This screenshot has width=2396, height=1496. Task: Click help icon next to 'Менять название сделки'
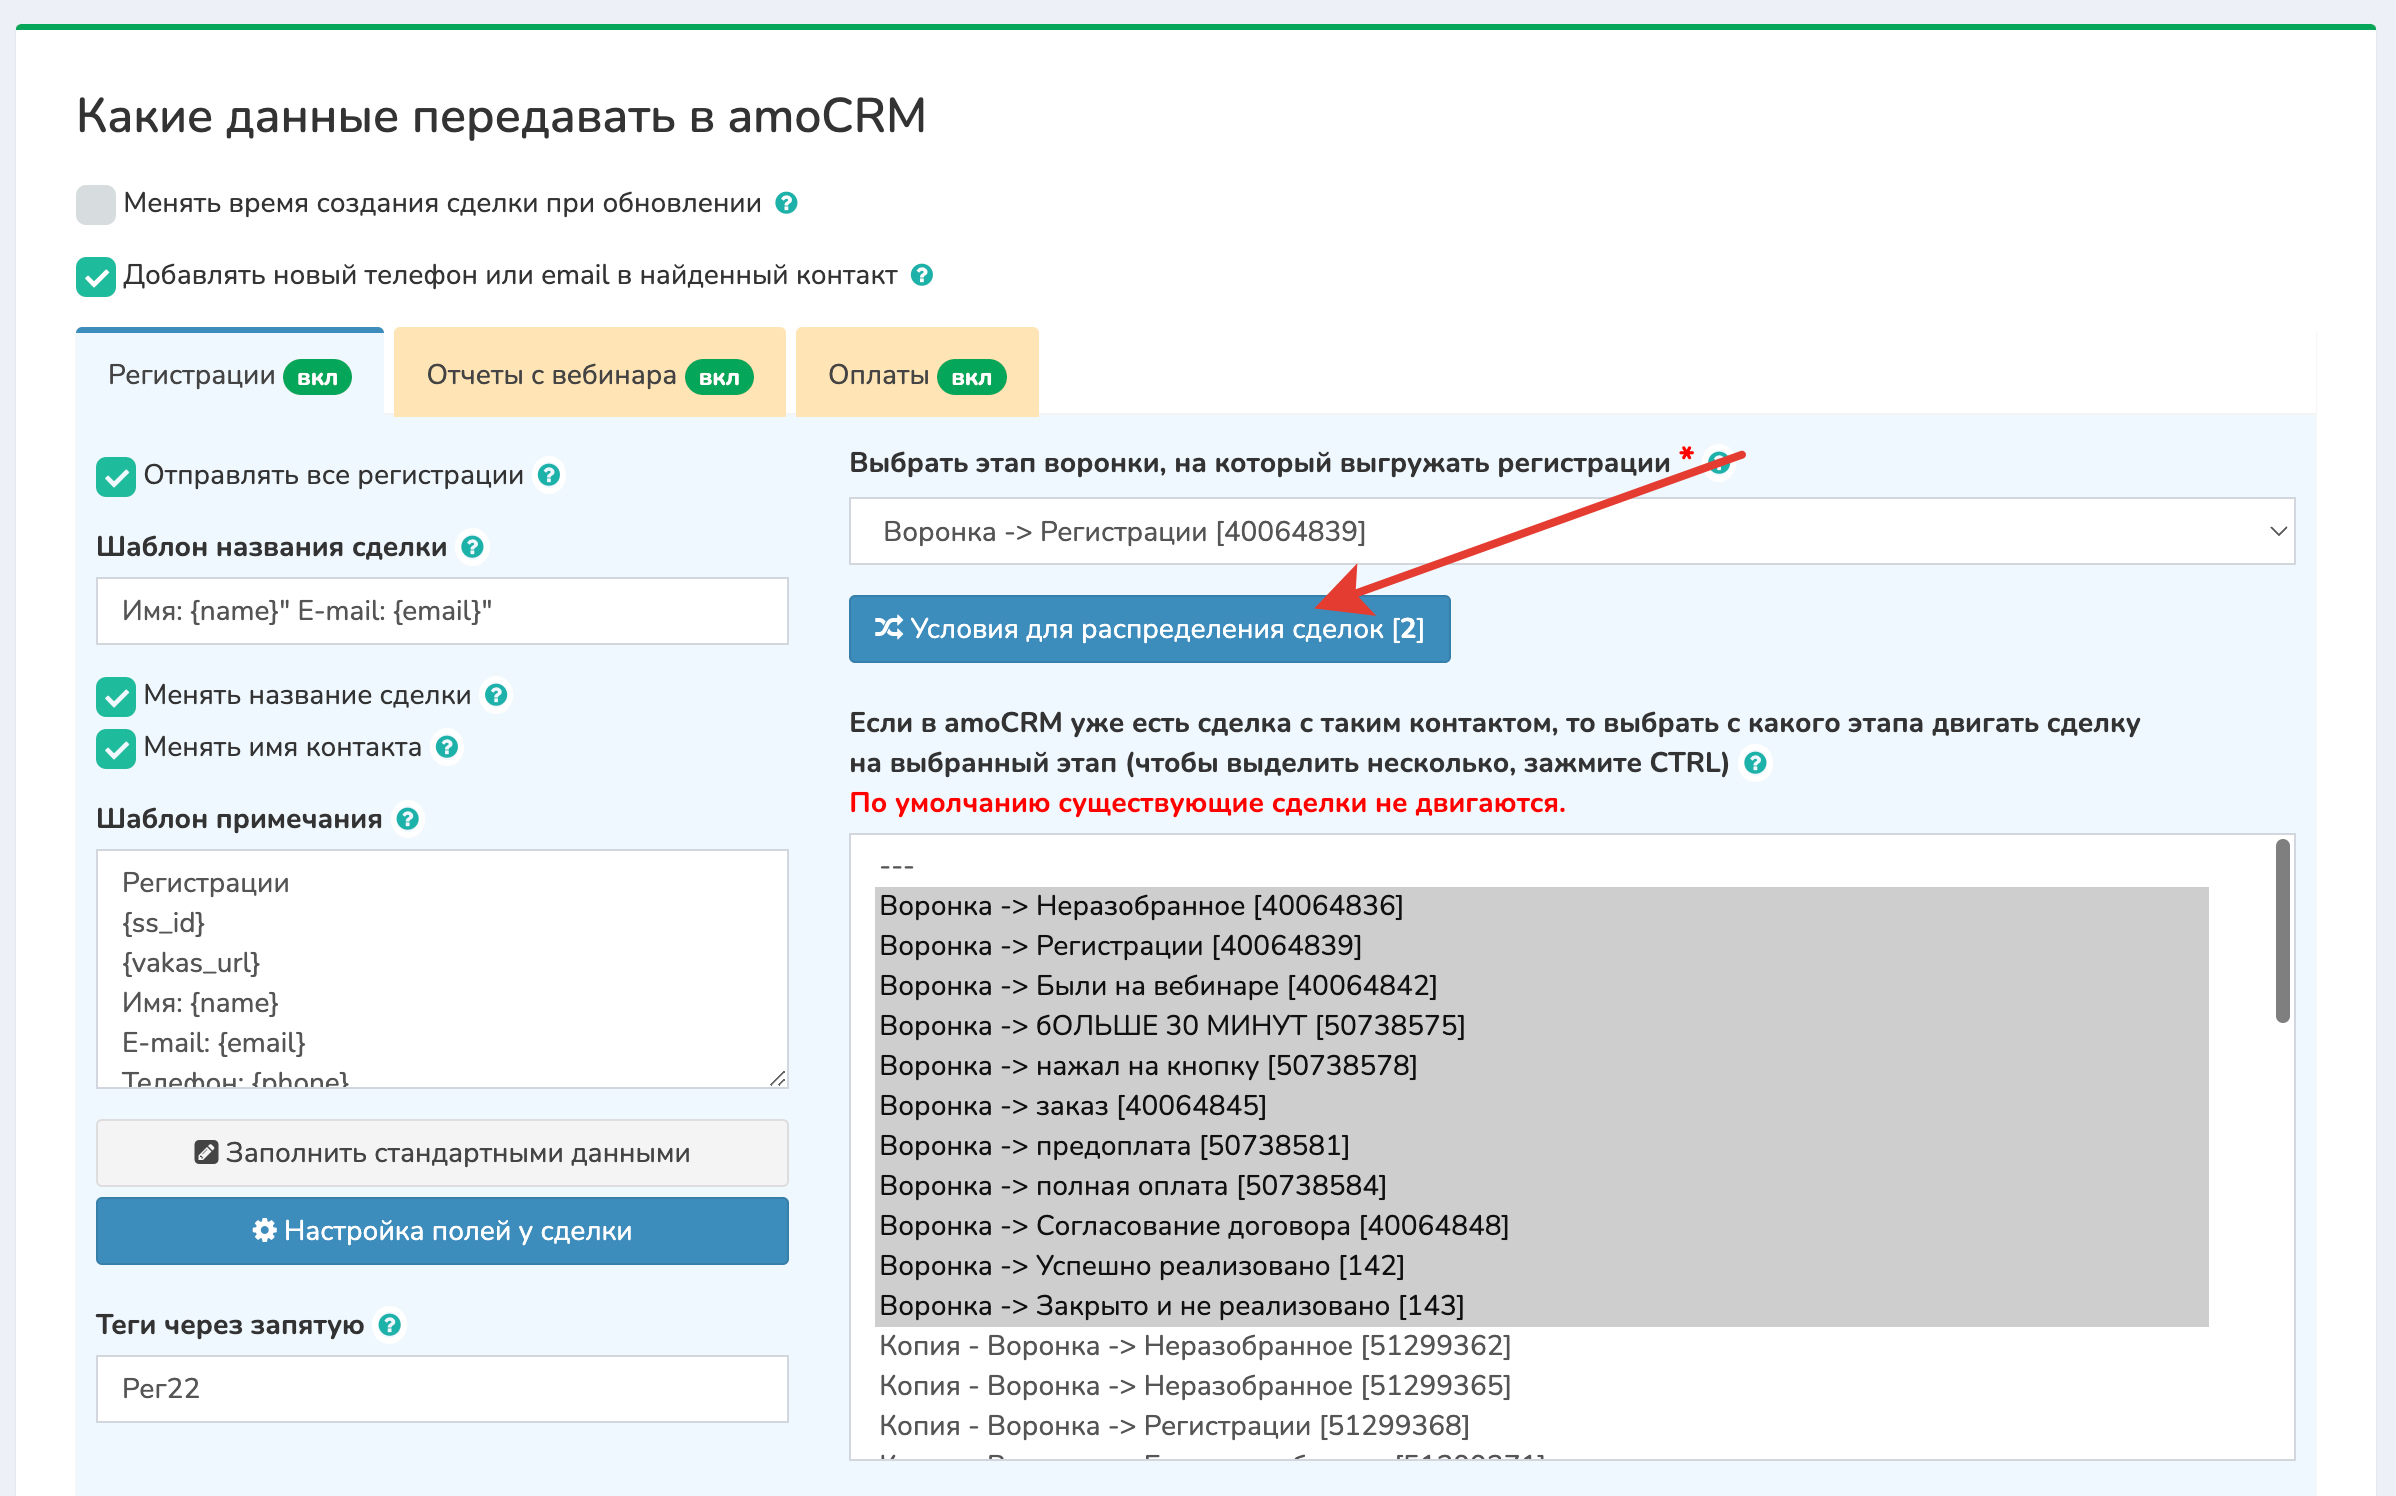[x=497, y=695]
